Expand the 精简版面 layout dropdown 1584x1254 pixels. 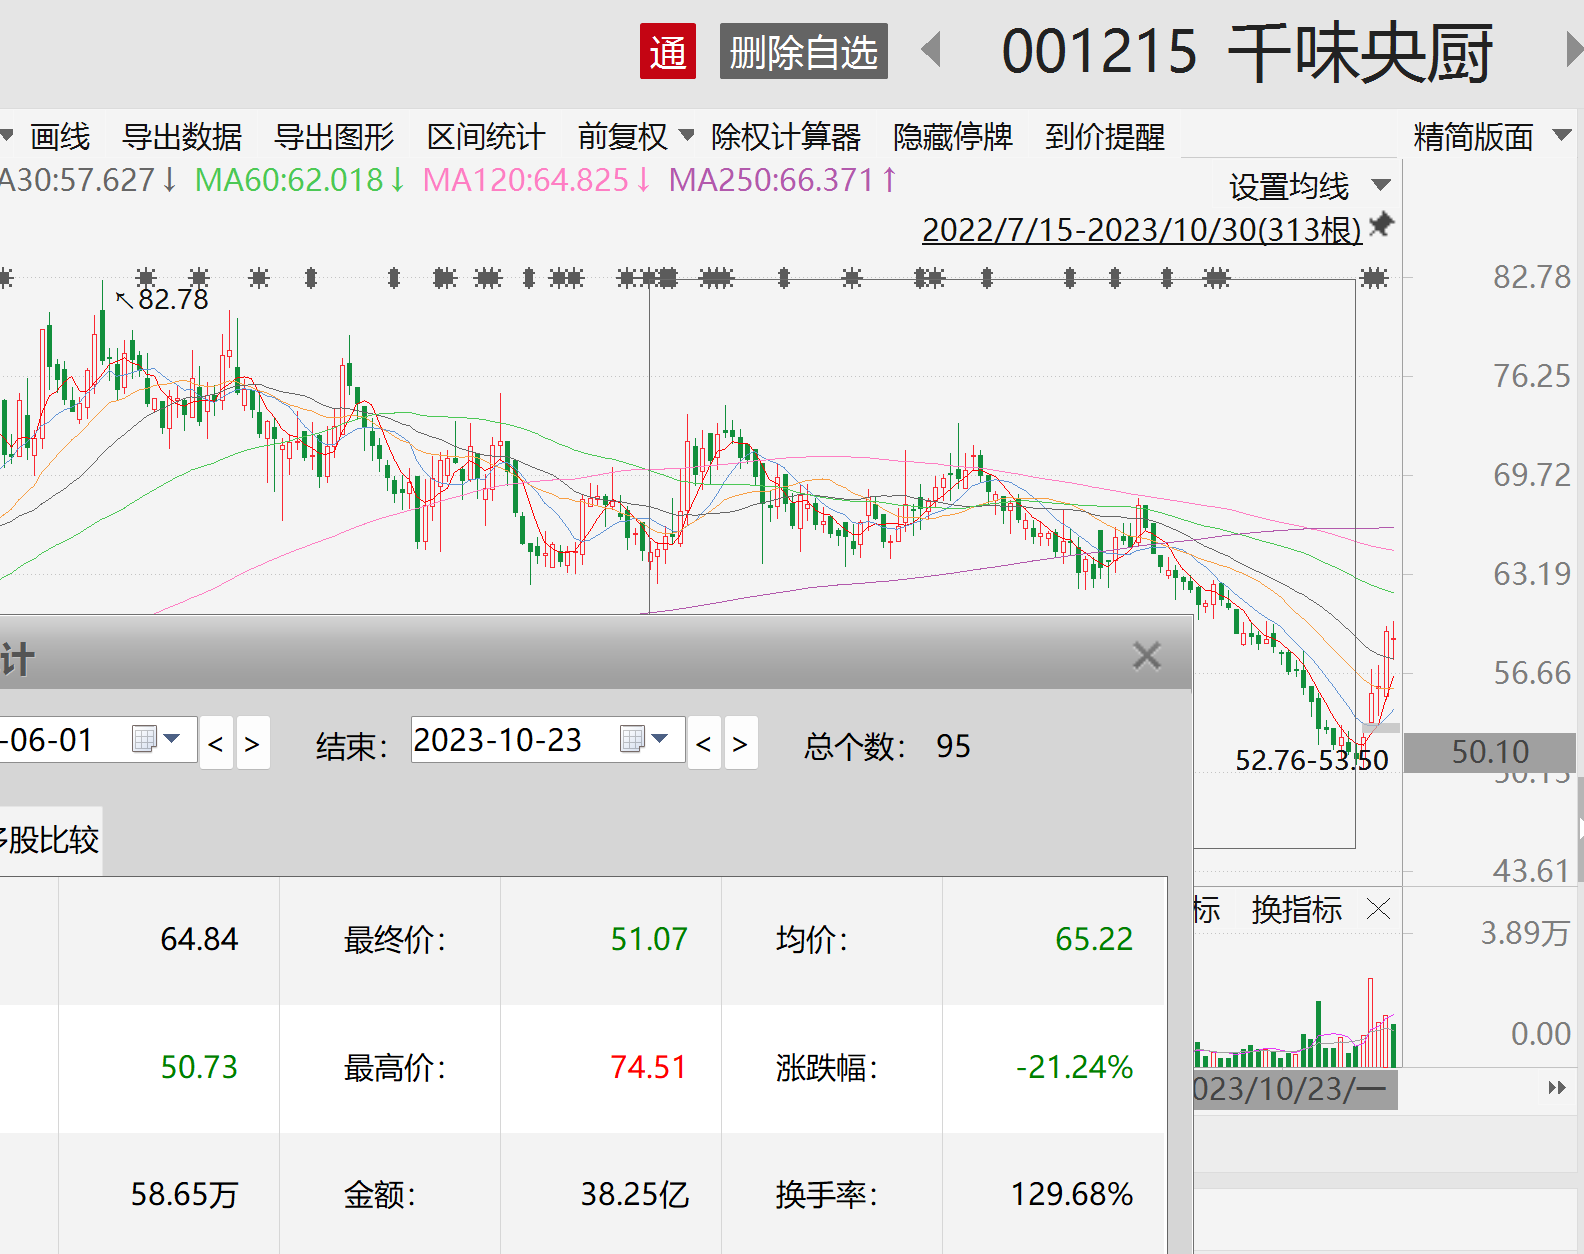tap(1562, 135)
